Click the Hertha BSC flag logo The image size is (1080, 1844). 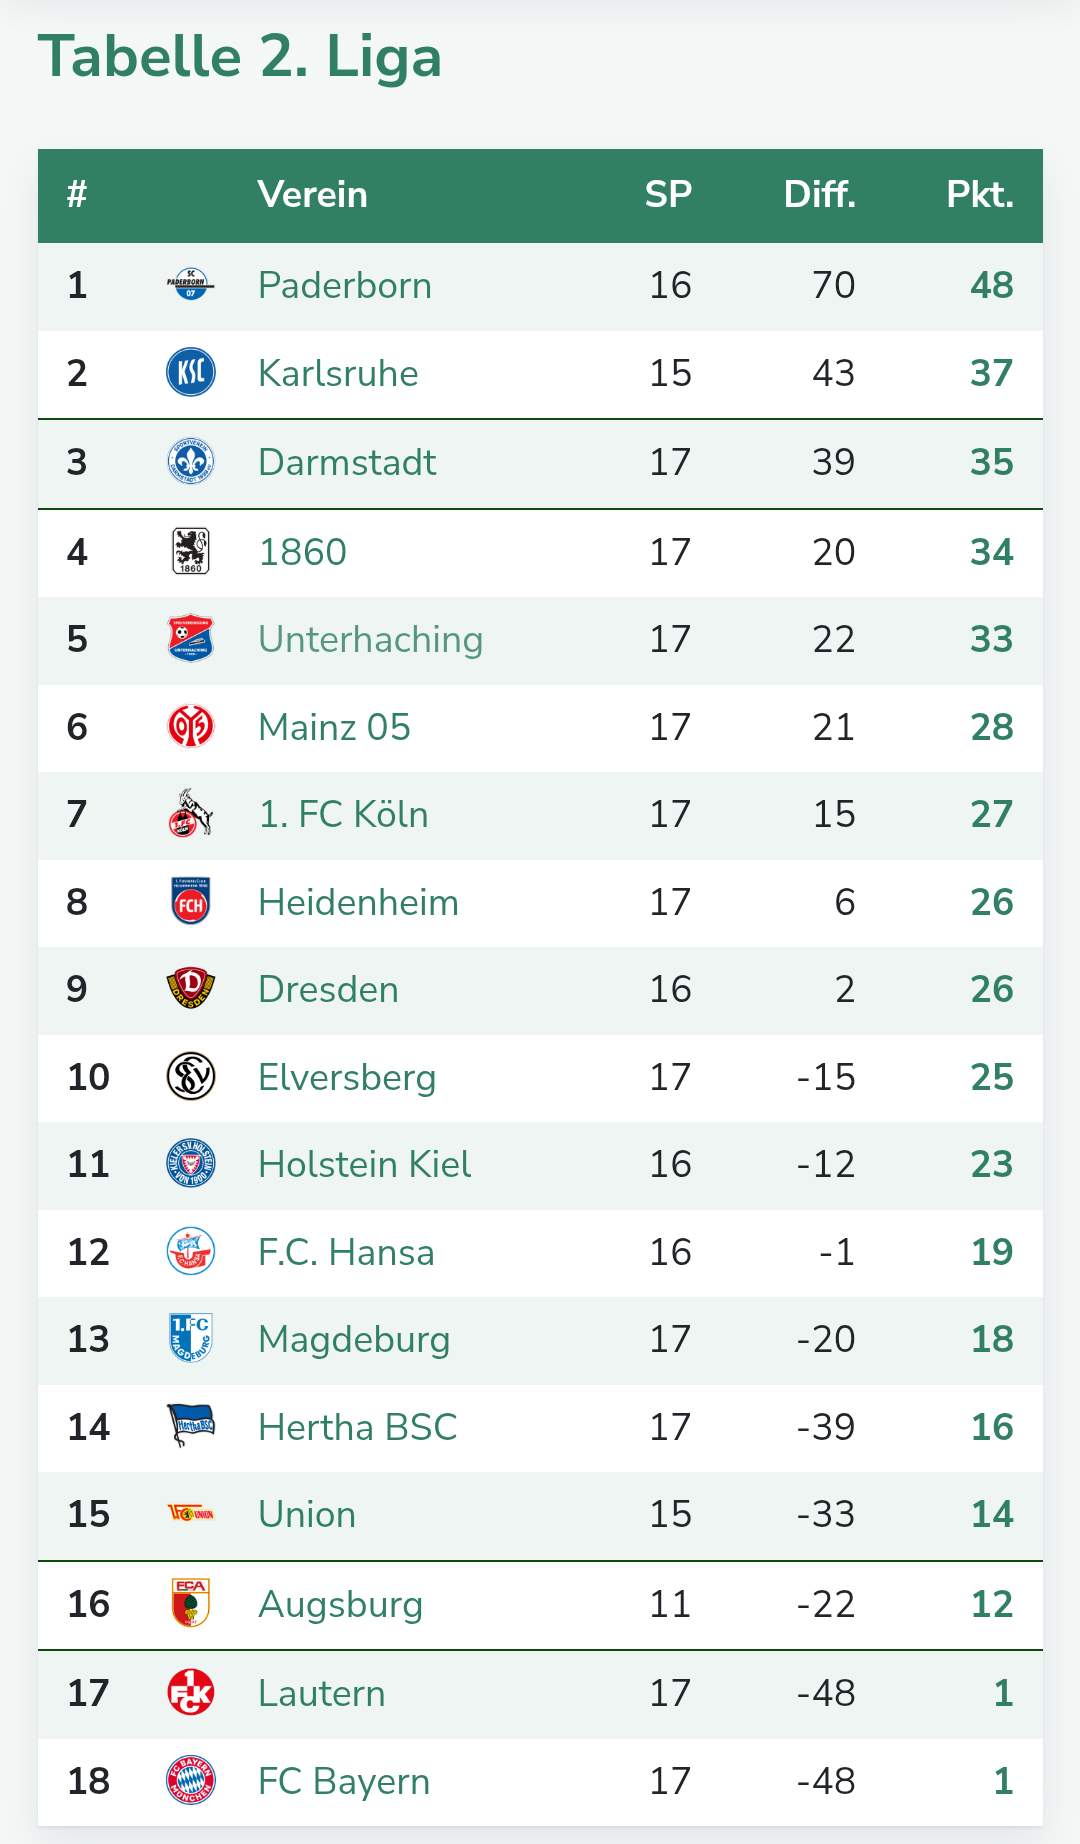point(191,1427)
